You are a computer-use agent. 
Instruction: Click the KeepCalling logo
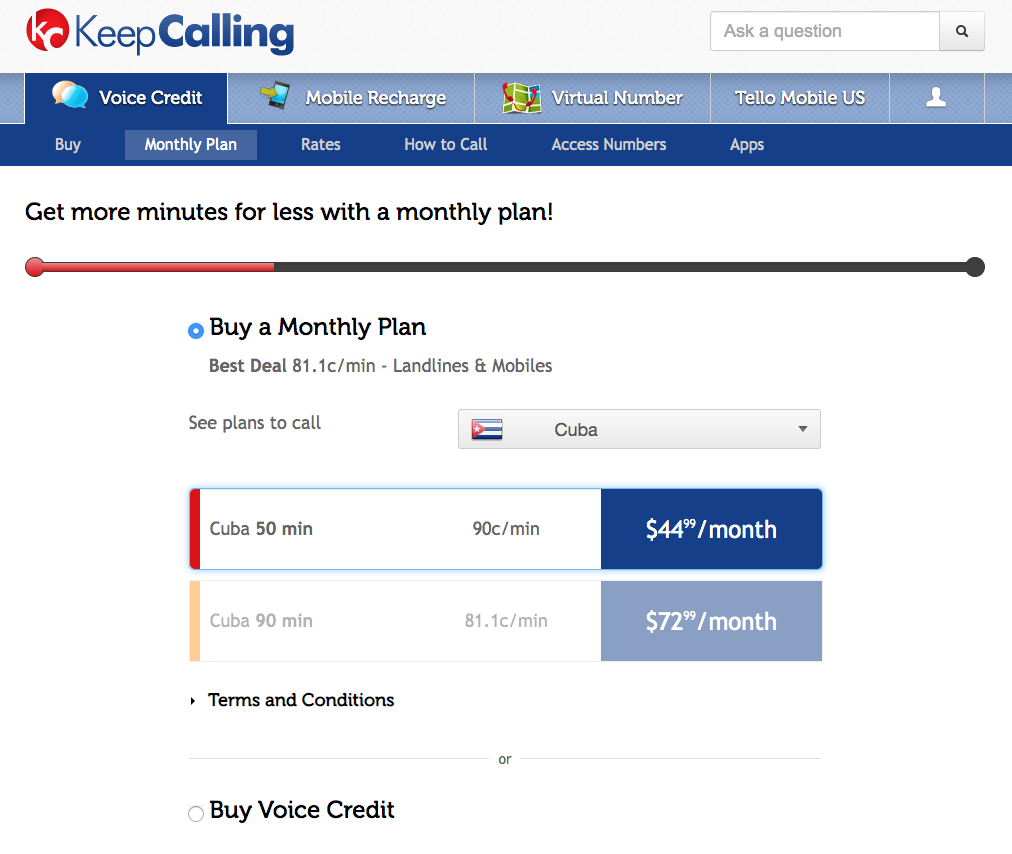159,32
